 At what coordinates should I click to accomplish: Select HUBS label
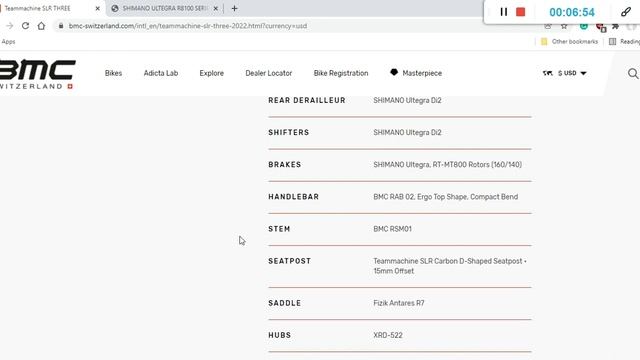click(280, 336)
